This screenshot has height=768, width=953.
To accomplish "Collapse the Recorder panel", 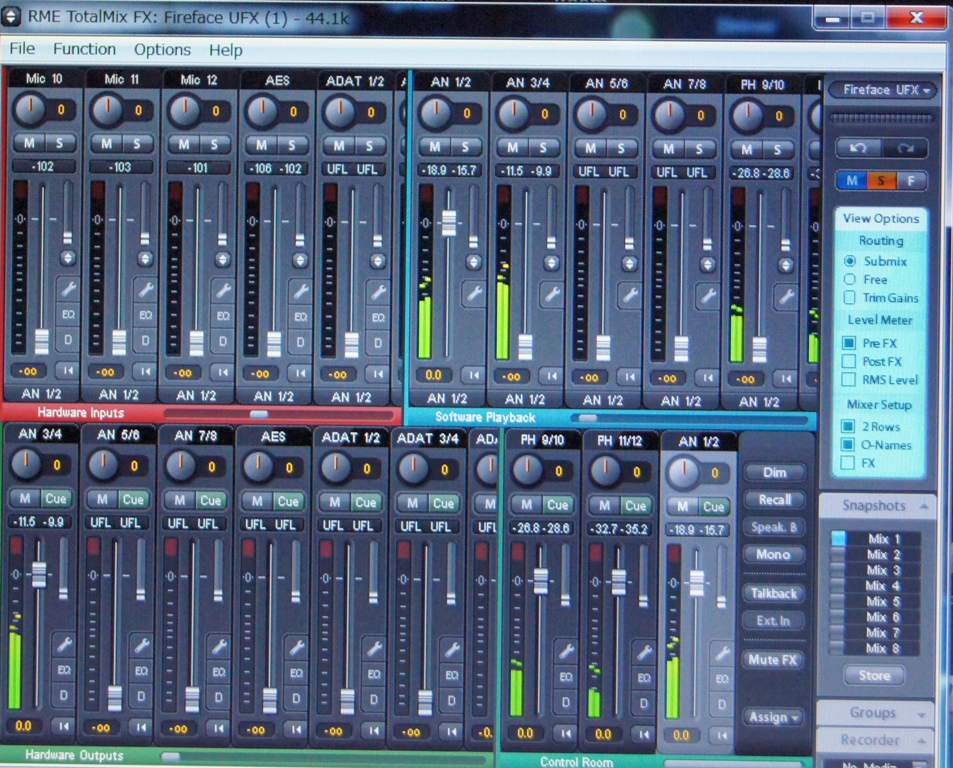I will tap(922, 741).
